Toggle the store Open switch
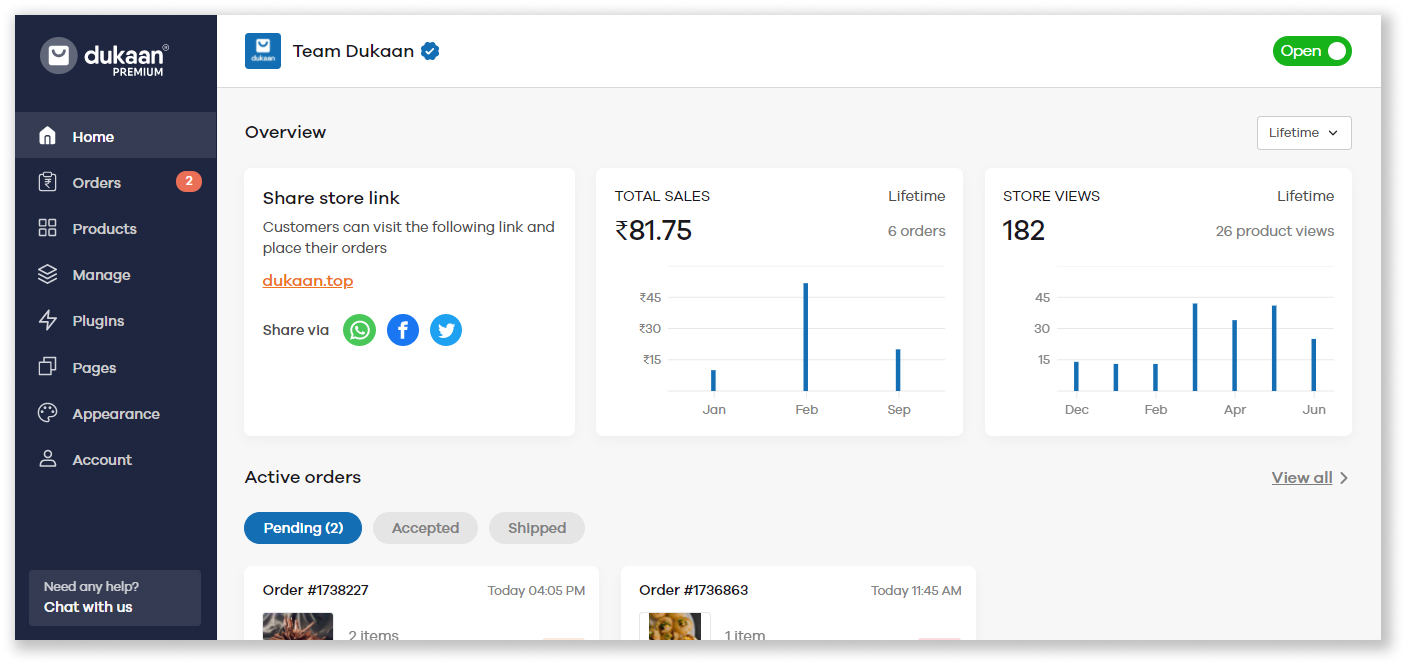The height and width of the screenshot is (665, 1406). pos(1312,51)
